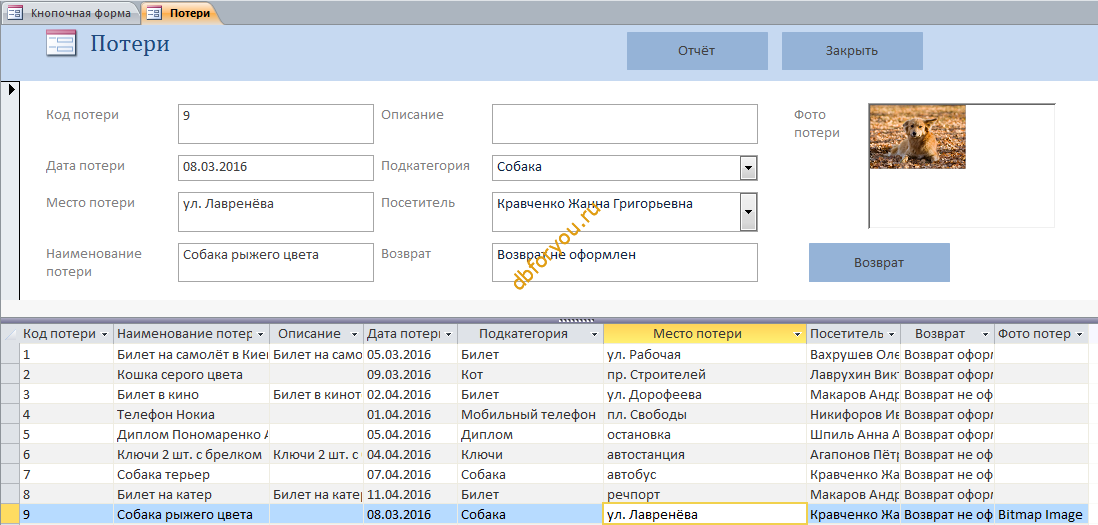Open filter arrow of Подкатегория column
1098x525 pixels.
click(595, 335)
